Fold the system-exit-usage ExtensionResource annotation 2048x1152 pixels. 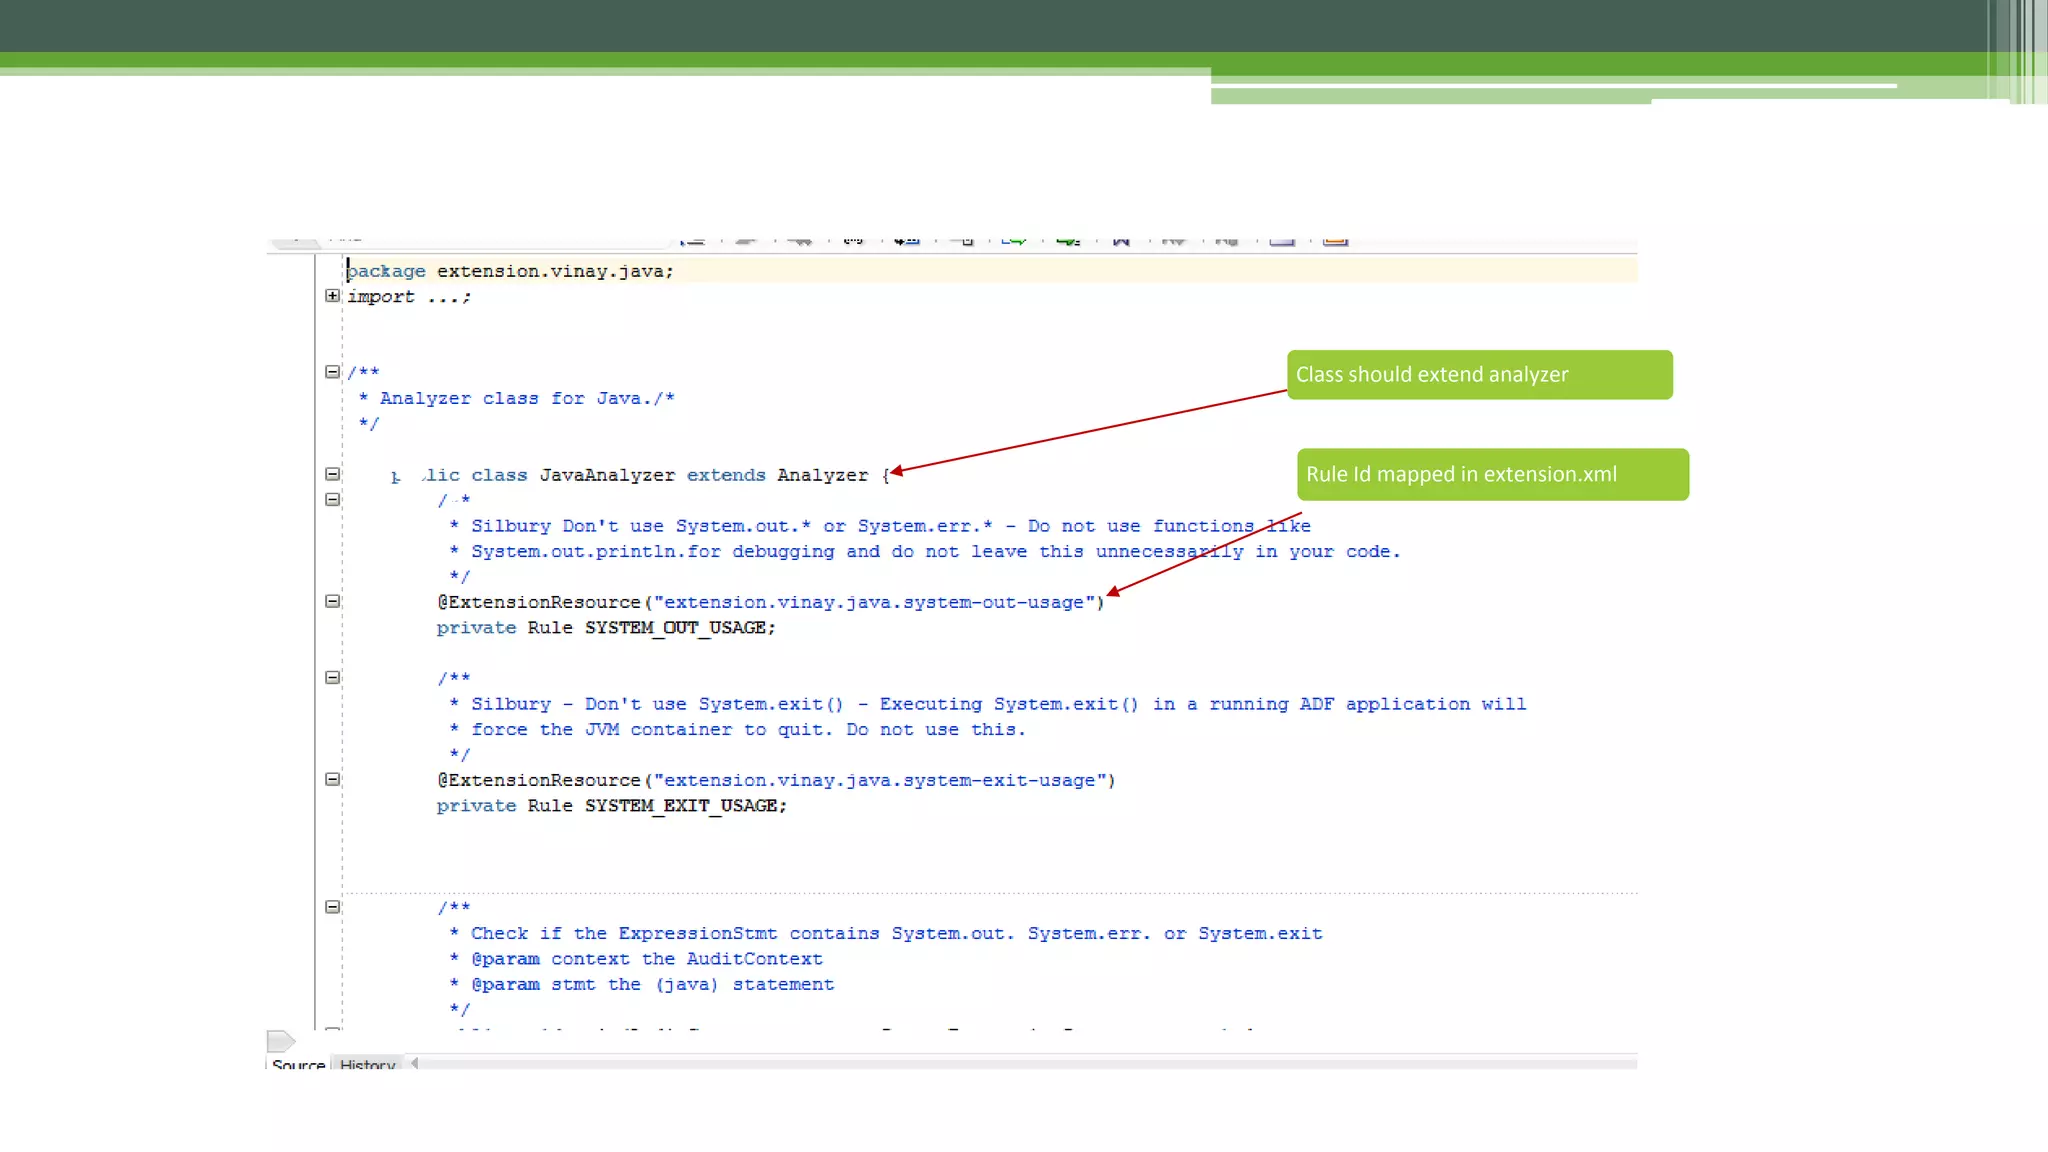(332, 779)
